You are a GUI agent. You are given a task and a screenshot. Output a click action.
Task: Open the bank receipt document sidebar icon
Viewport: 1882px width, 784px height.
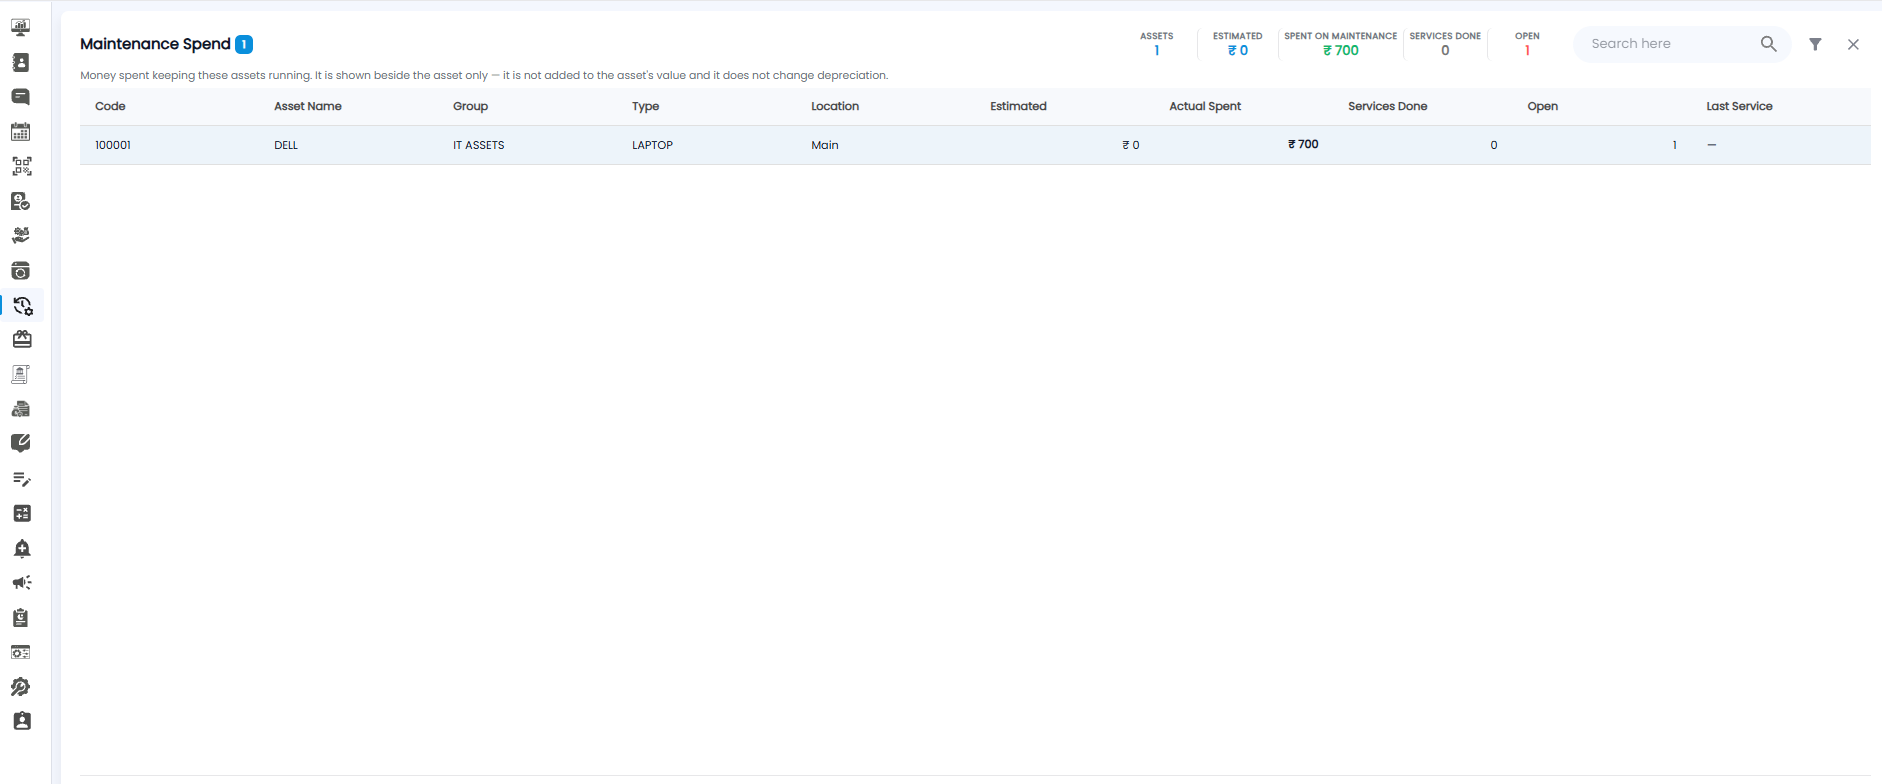(x=20, y=375)
